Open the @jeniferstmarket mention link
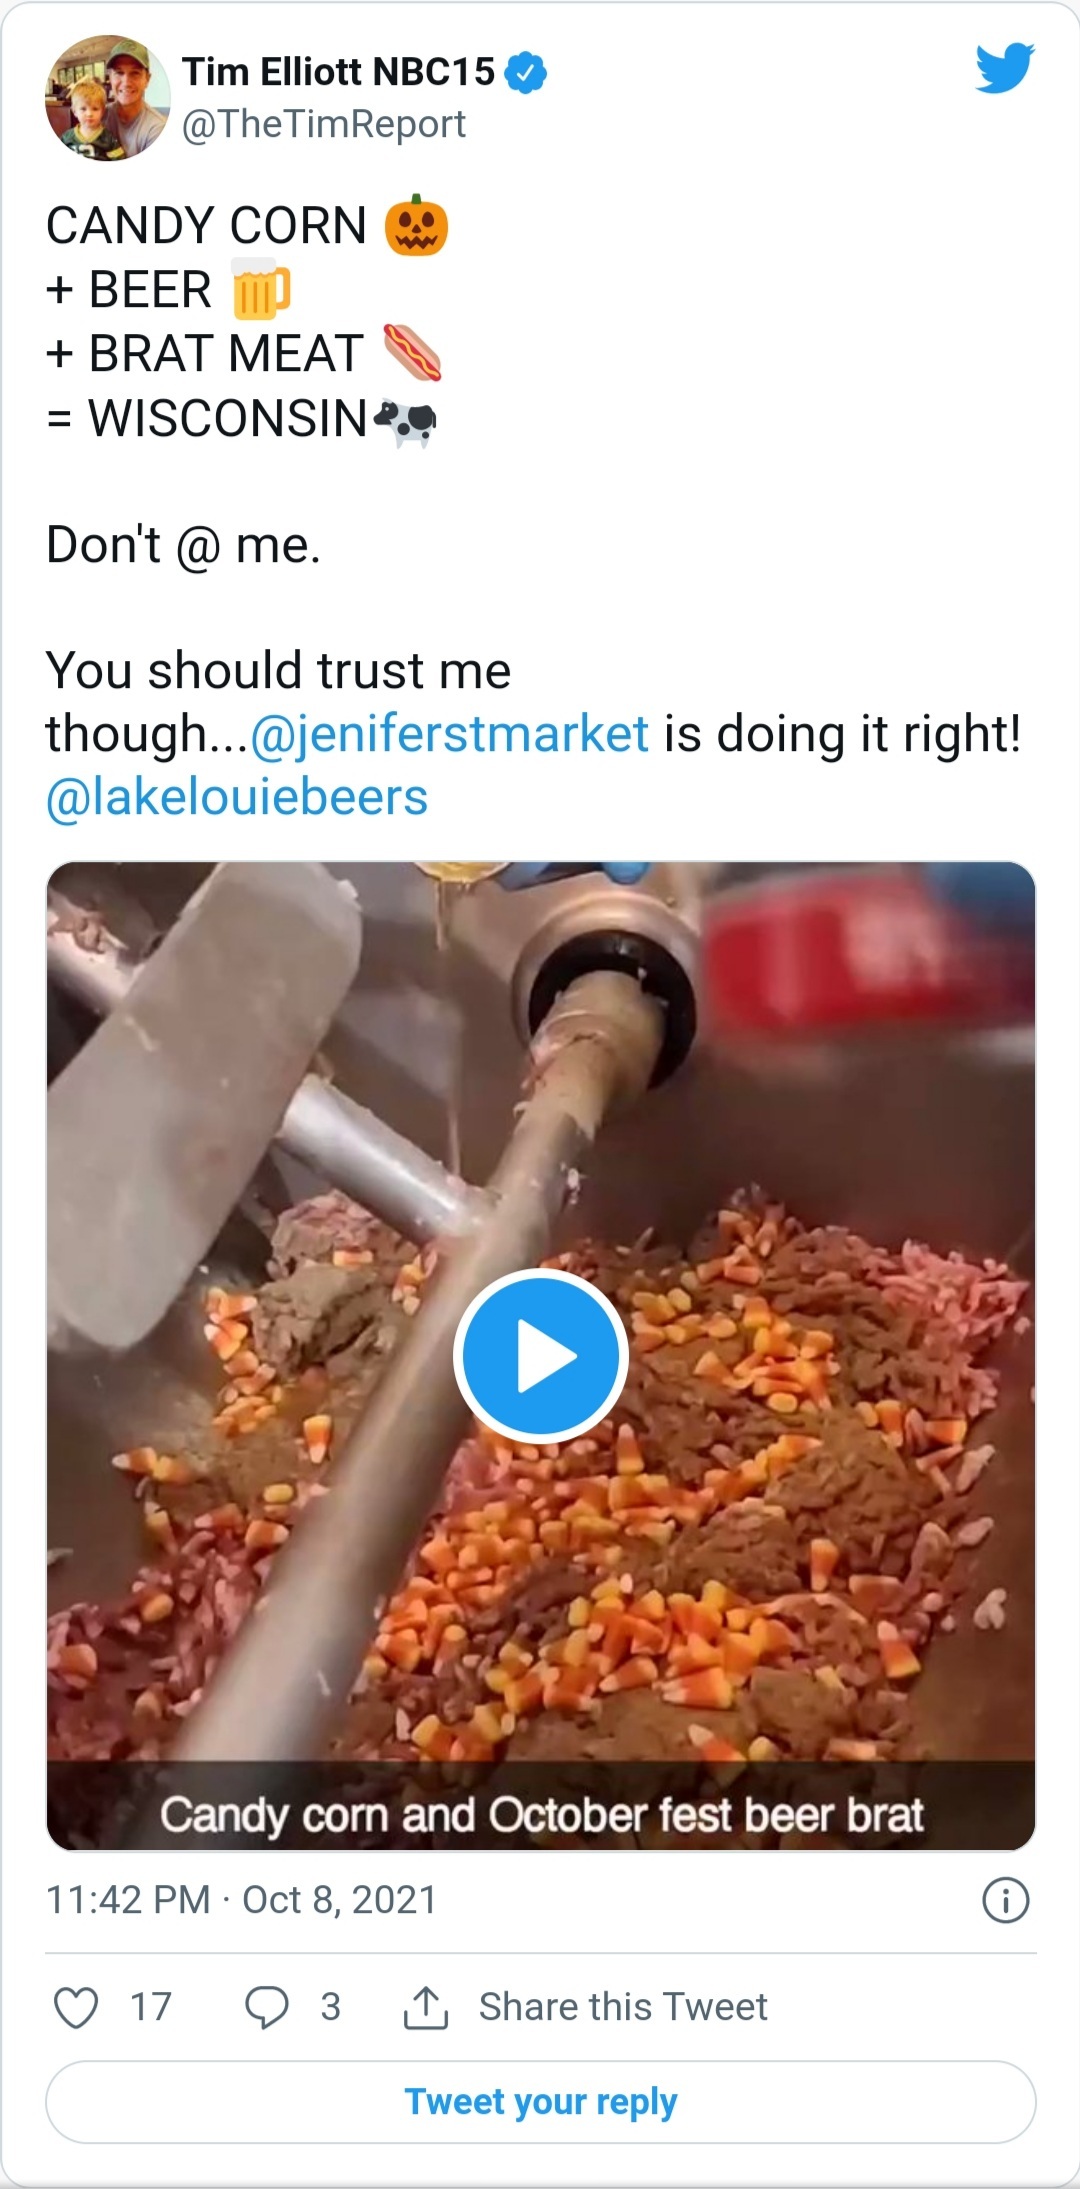Viewport: 1080px width, 2189px height. point(448,734)
